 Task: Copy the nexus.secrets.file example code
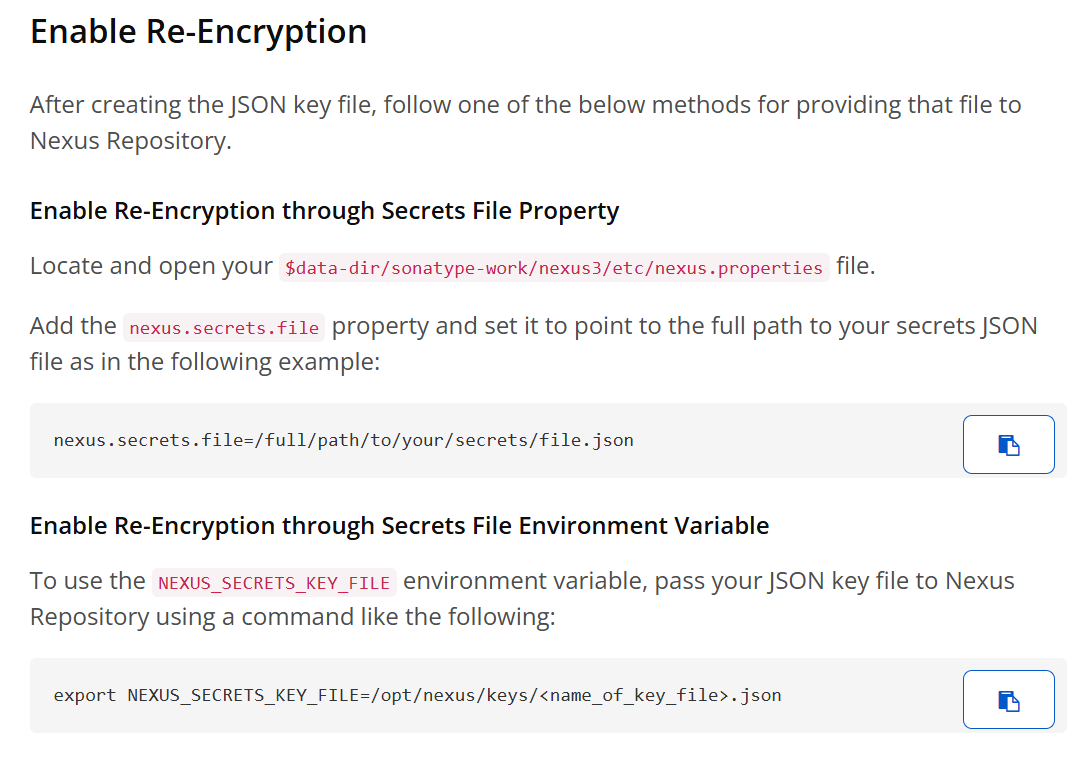click(1008, 444)
